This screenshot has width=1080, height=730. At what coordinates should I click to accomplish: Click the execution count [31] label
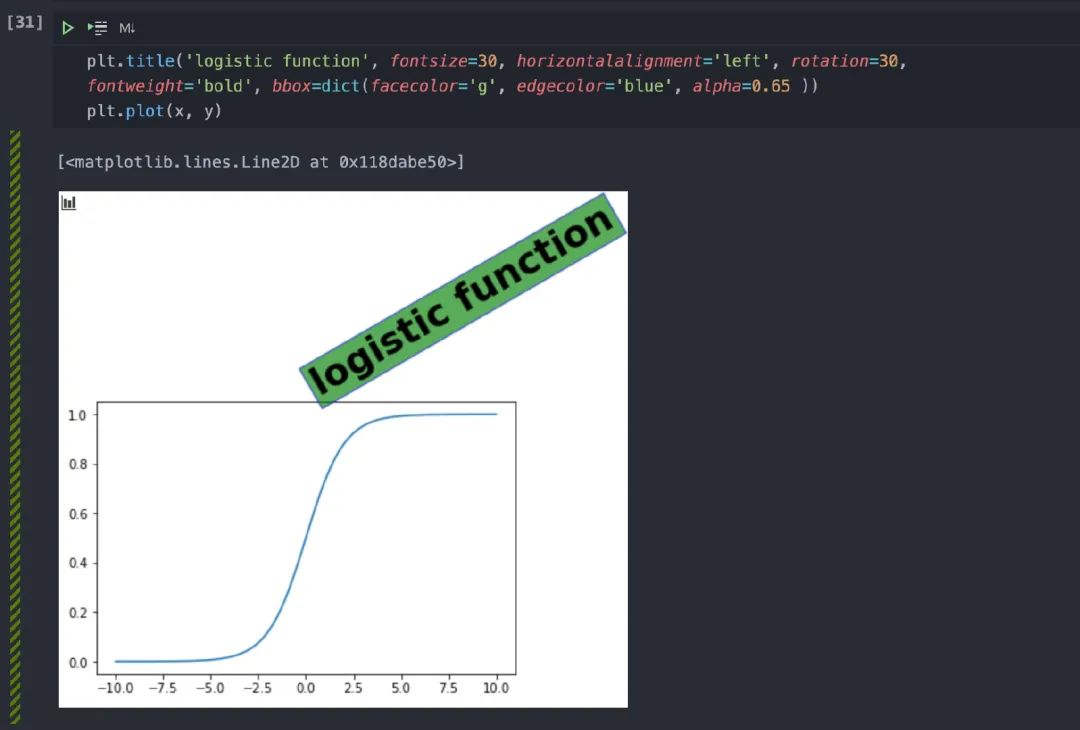click(25, 22)
